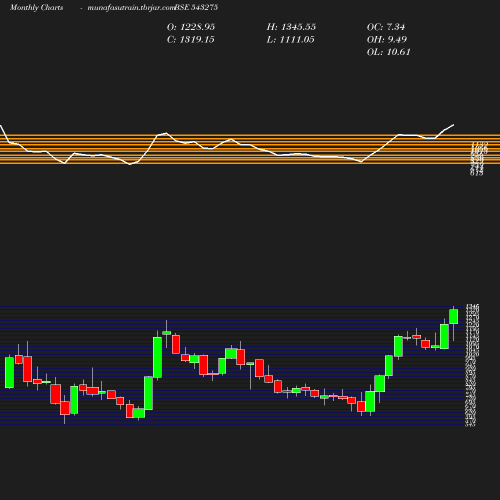Image resolution: width=500 pixels, height=500 pixels.
Task: Select the close value "C: 1319.15"
Action: pos(191,40)
